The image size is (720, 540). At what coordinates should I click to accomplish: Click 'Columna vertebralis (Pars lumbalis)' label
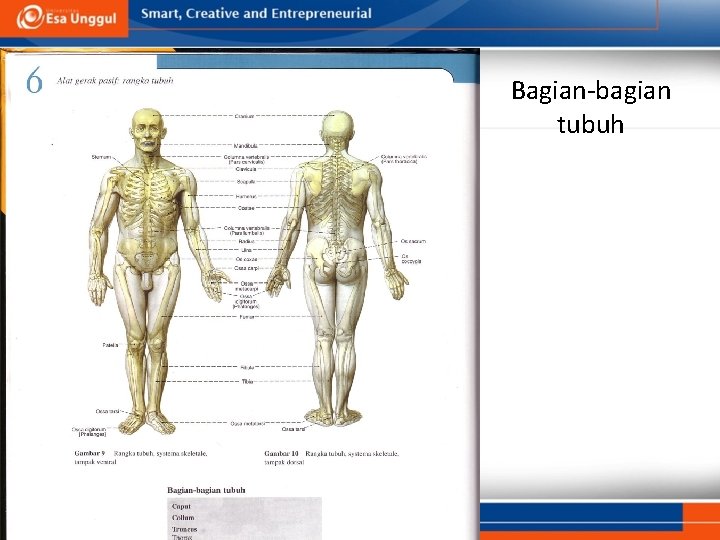point(246,231)
